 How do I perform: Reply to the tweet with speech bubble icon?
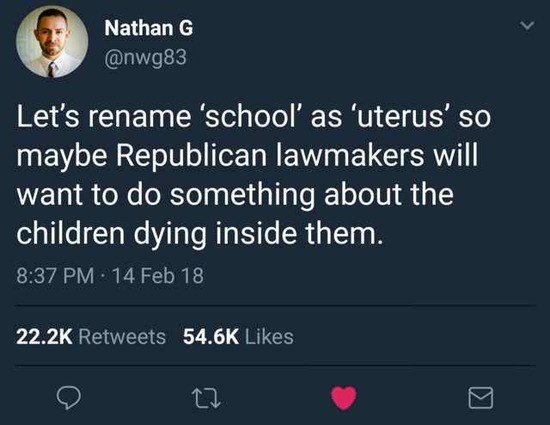click(x=69, y=398)
